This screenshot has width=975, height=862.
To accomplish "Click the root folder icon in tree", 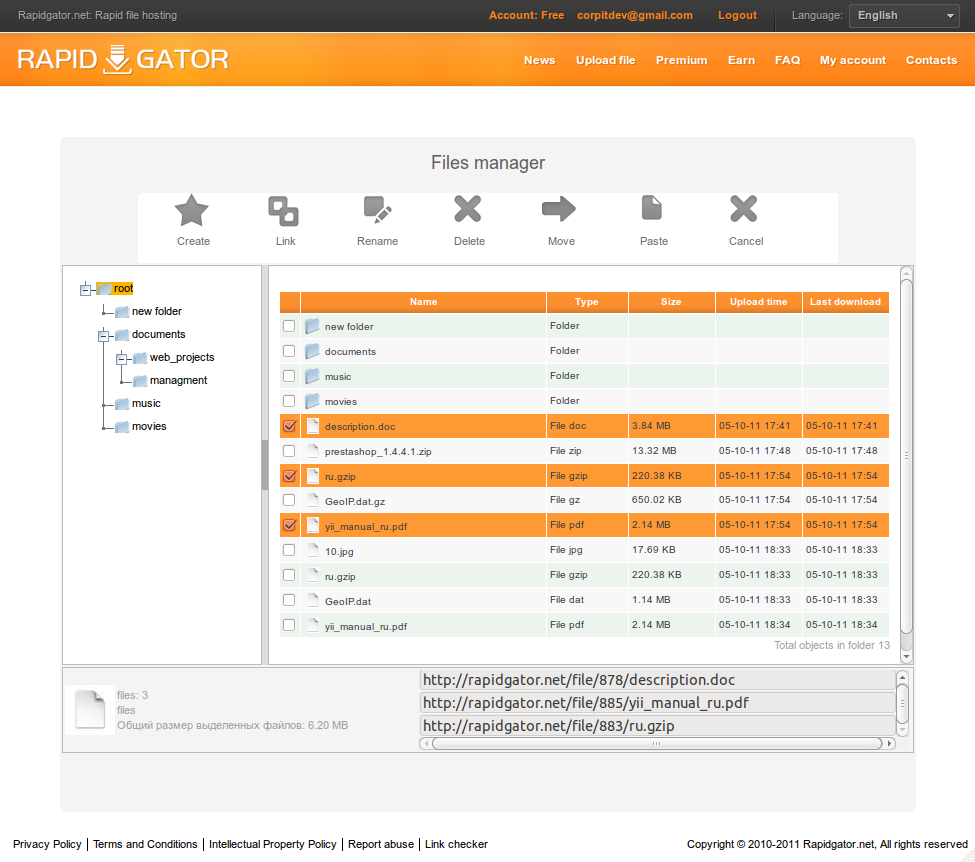I will tap(104, 289).
